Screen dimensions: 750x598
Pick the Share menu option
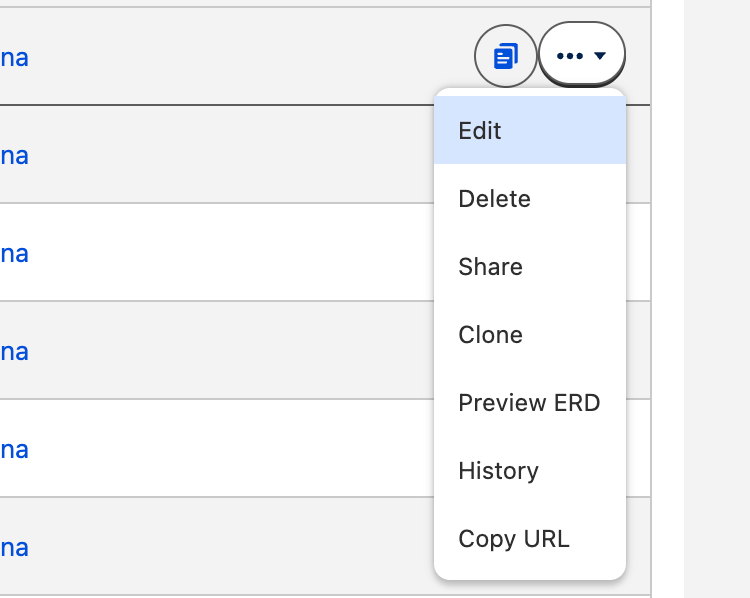click(x=530, y=266)
